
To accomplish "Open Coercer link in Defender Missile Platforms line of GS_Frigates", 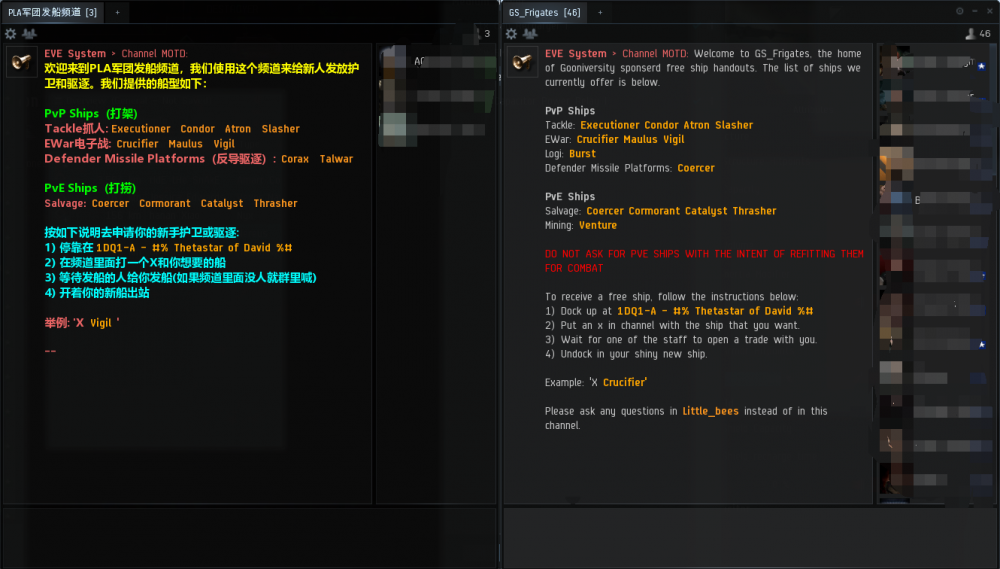I will pos(696,168).
